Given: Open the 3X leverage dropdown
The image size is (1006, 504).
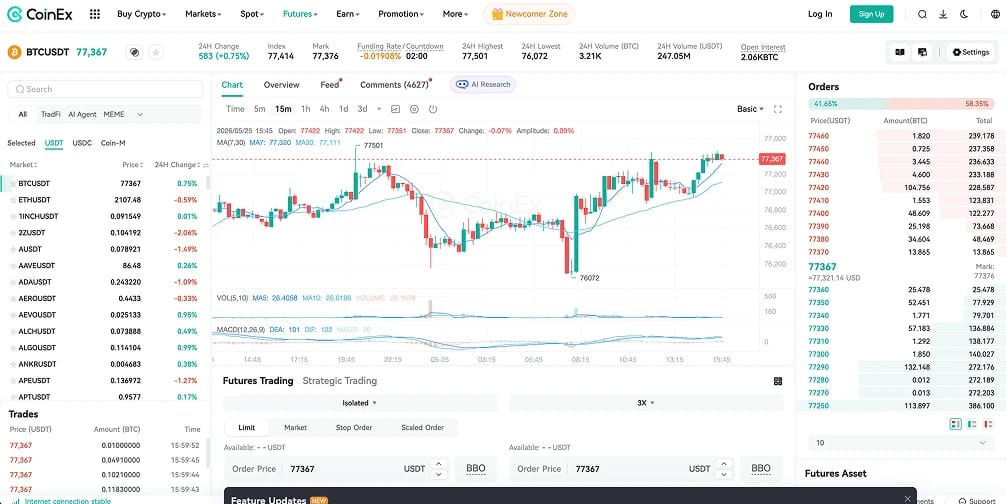Looking at the screenshot, I should click(x=646, y=403).
